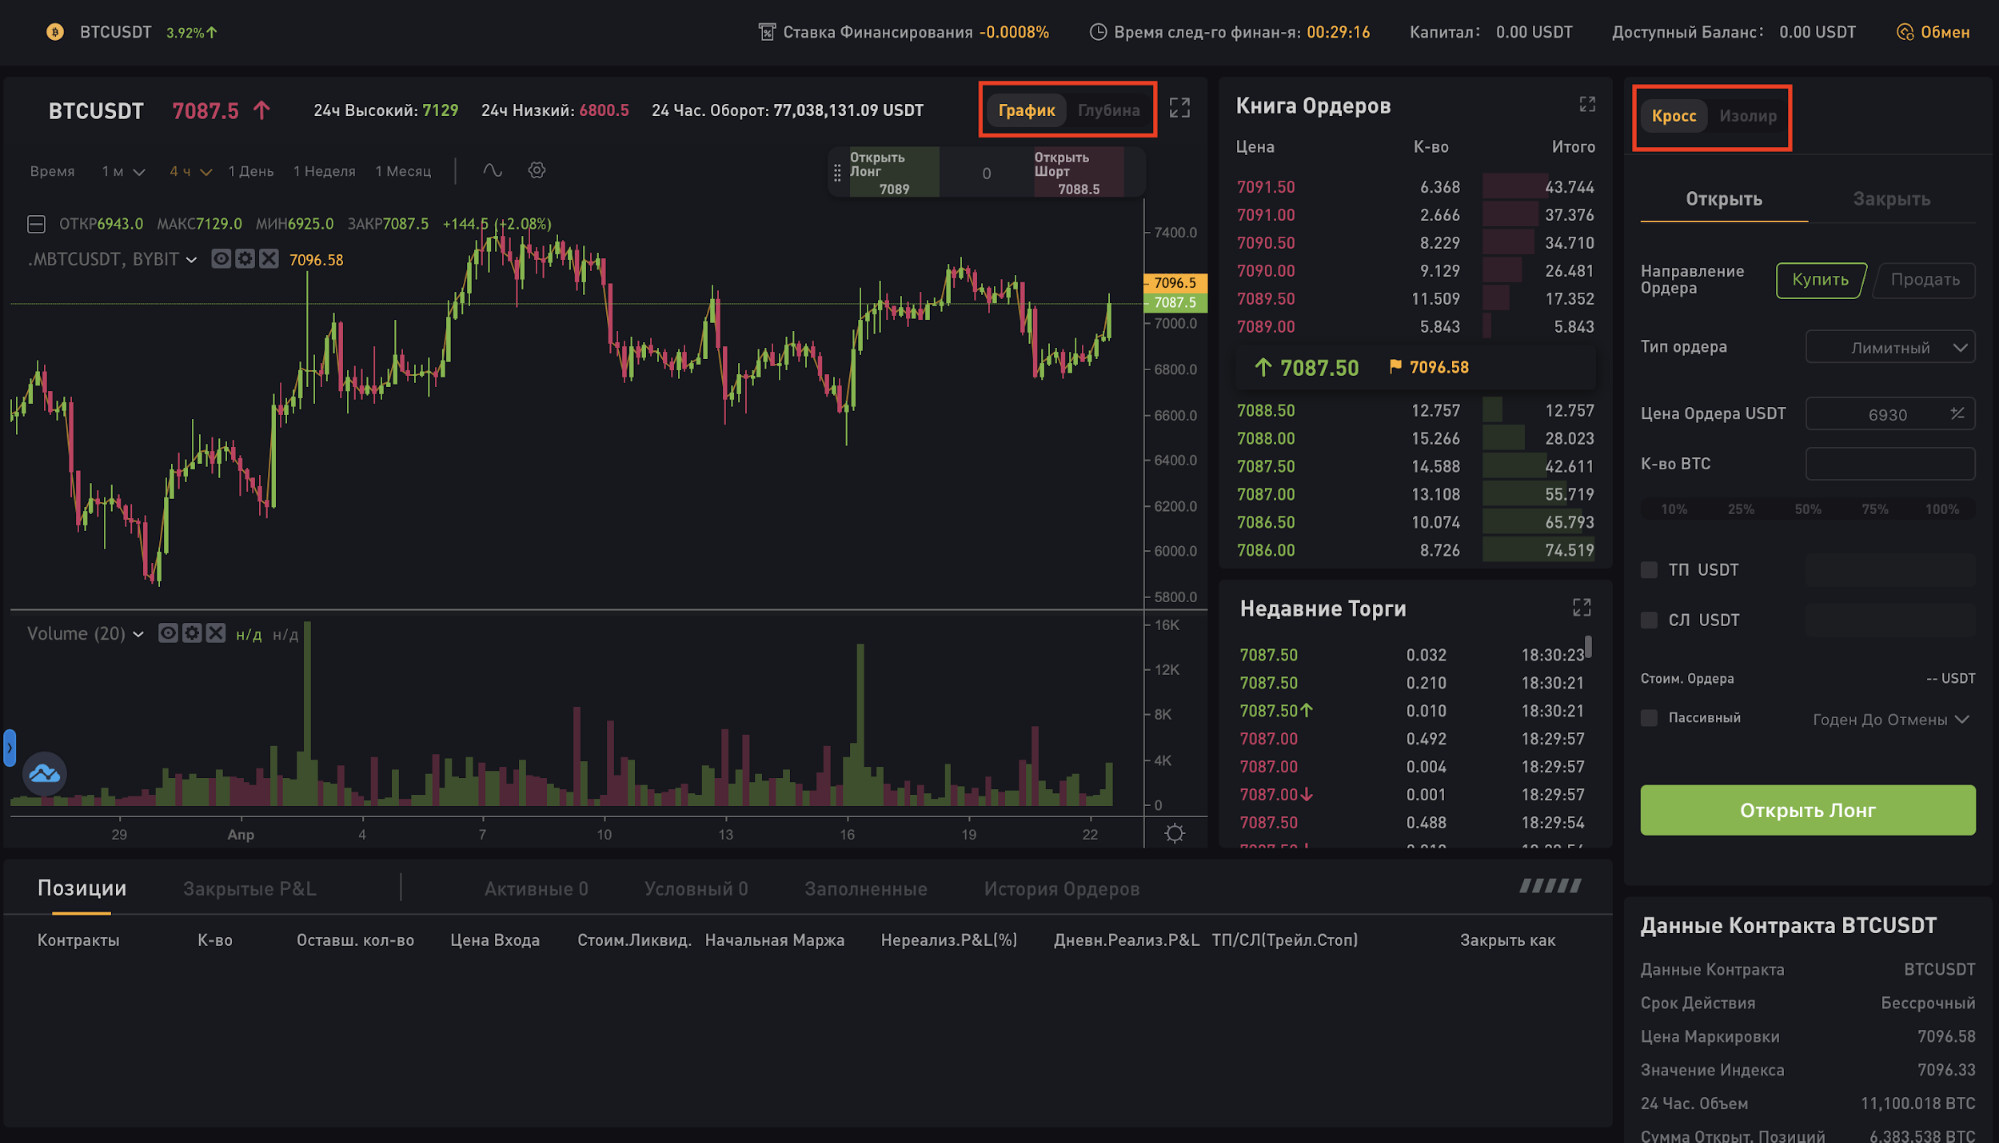Remove the Volume indicator

216,633
